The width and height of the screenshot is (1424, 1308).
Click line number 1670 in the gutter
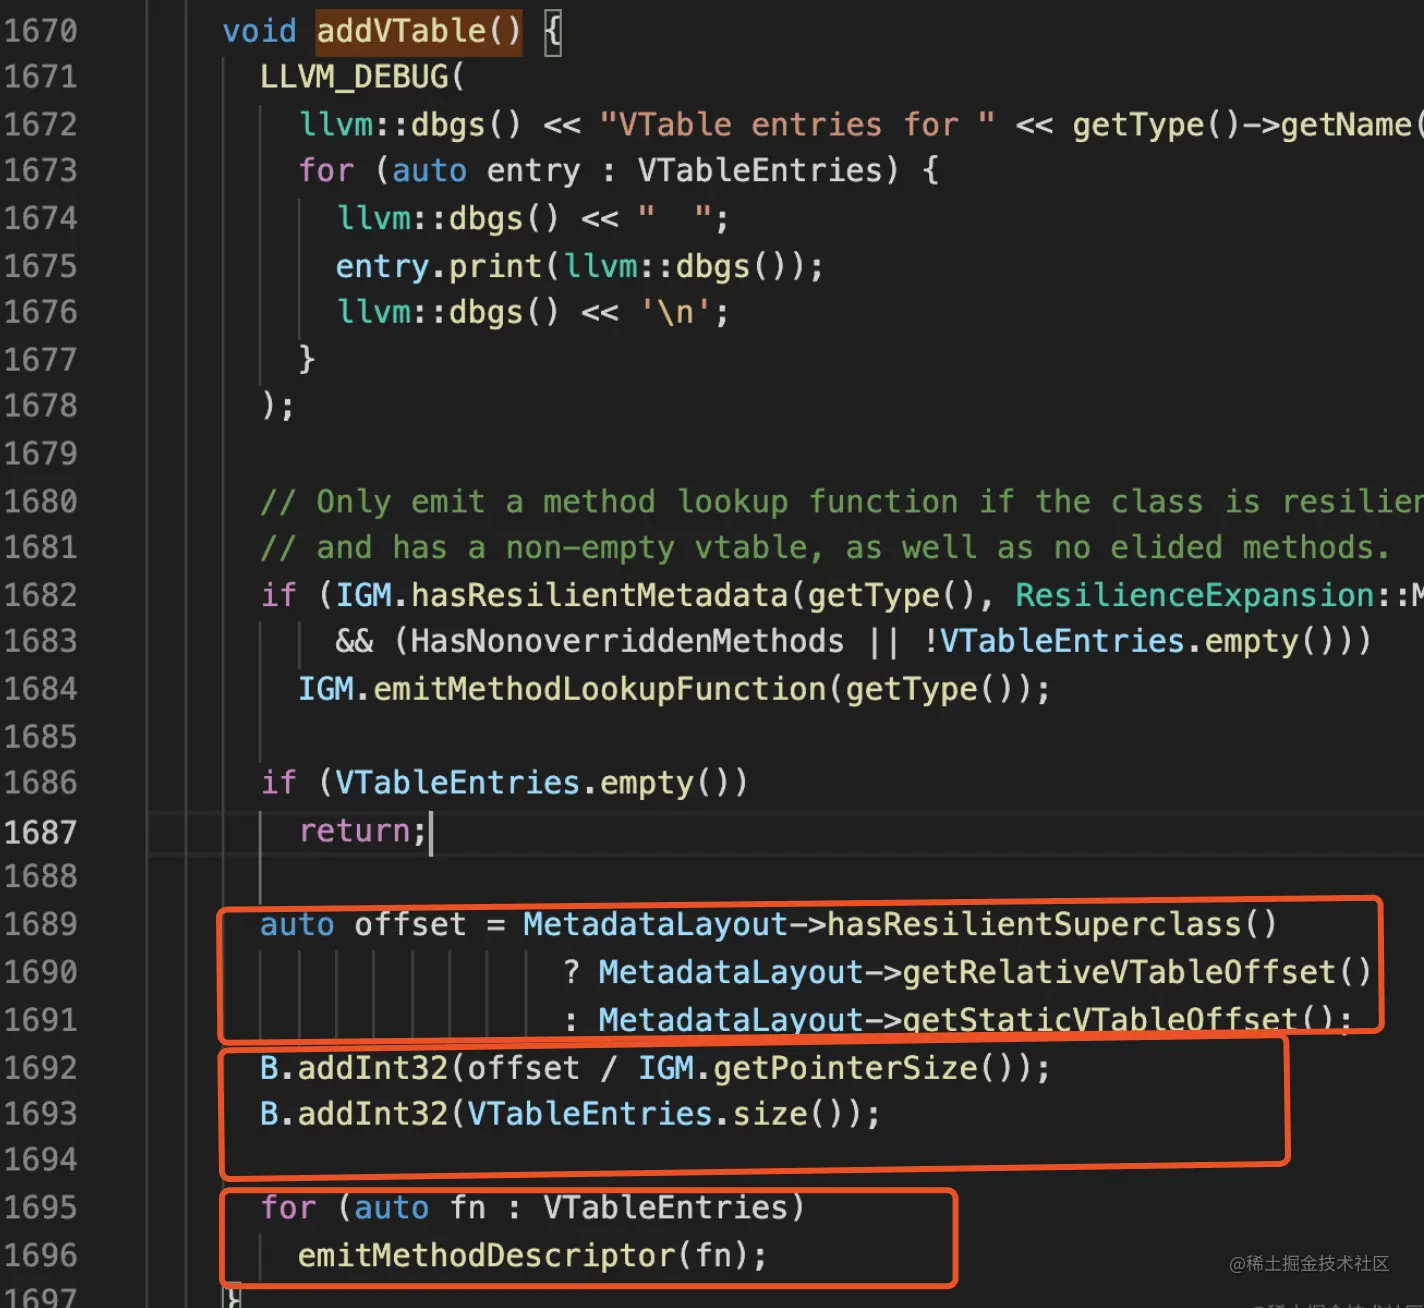40,31
